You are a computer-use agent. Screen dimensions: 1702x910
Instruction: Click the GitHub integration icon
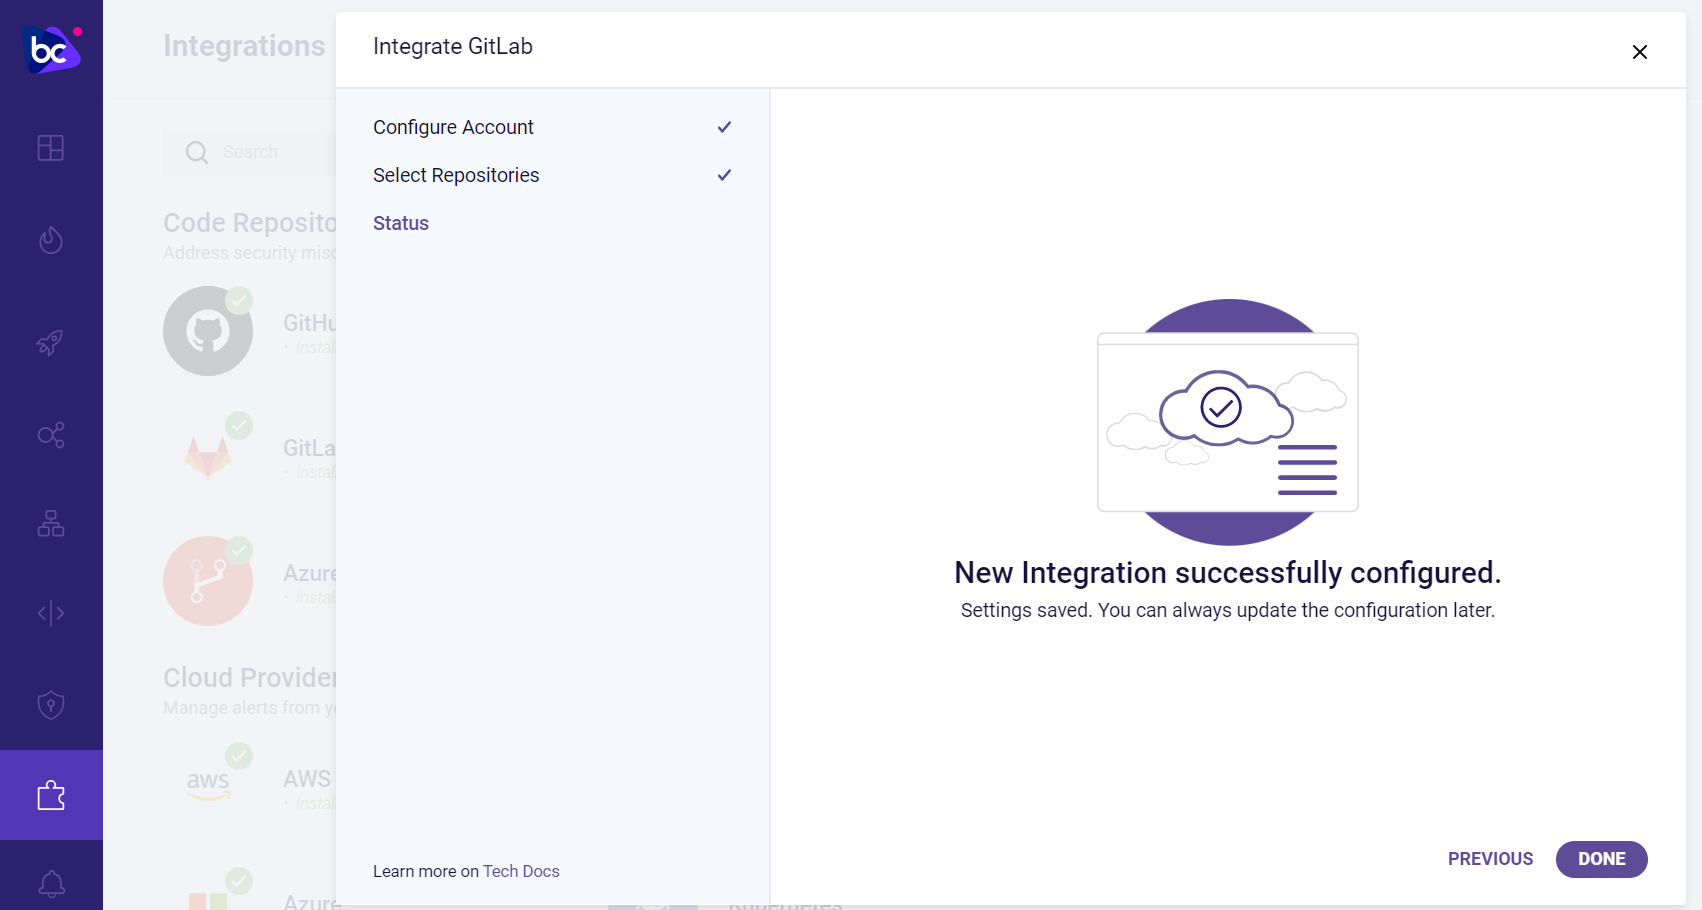(x=208, y=331)
